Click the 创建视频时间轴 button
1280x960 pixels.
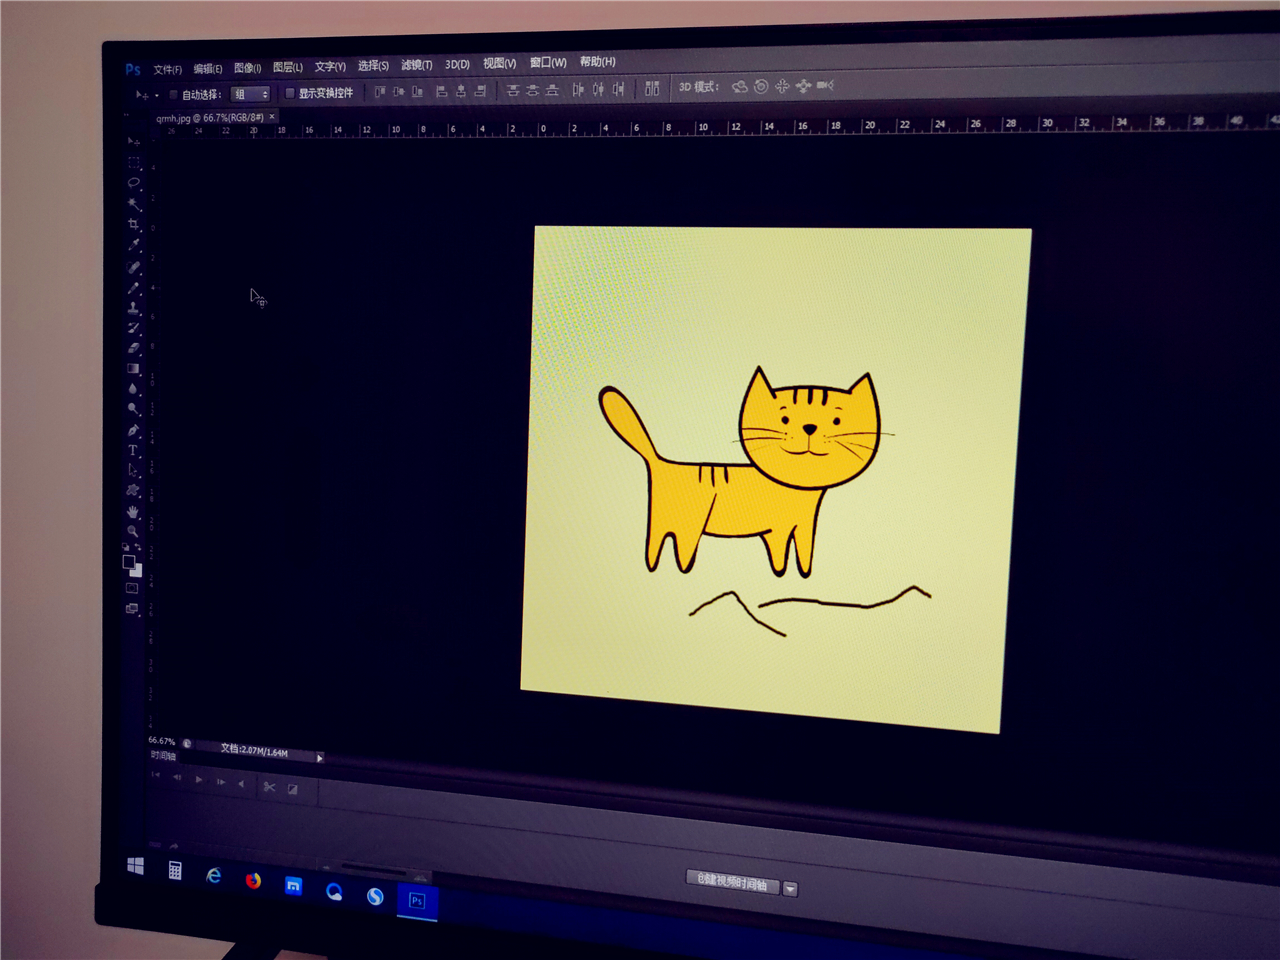732,881
